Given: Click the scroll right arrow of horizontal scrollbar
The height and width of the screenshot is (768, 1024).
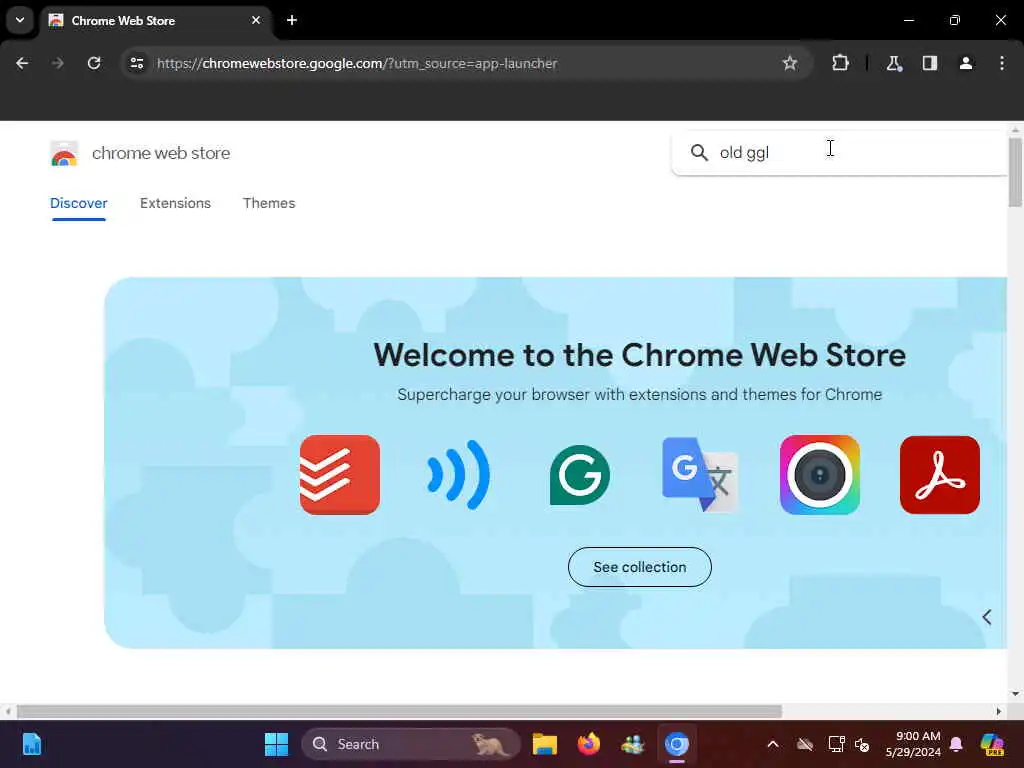Looking at the screenshot, I should [x=999, y=711].
